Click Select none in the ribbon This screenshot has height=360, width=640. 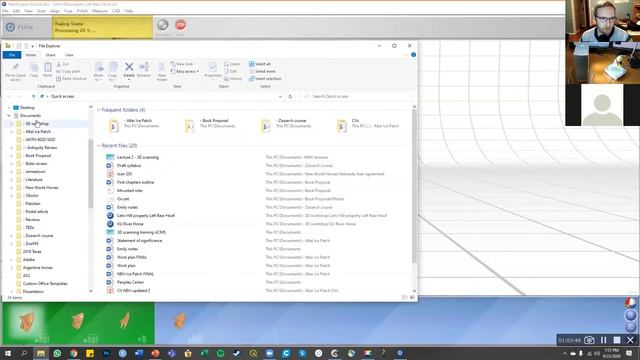262,71
